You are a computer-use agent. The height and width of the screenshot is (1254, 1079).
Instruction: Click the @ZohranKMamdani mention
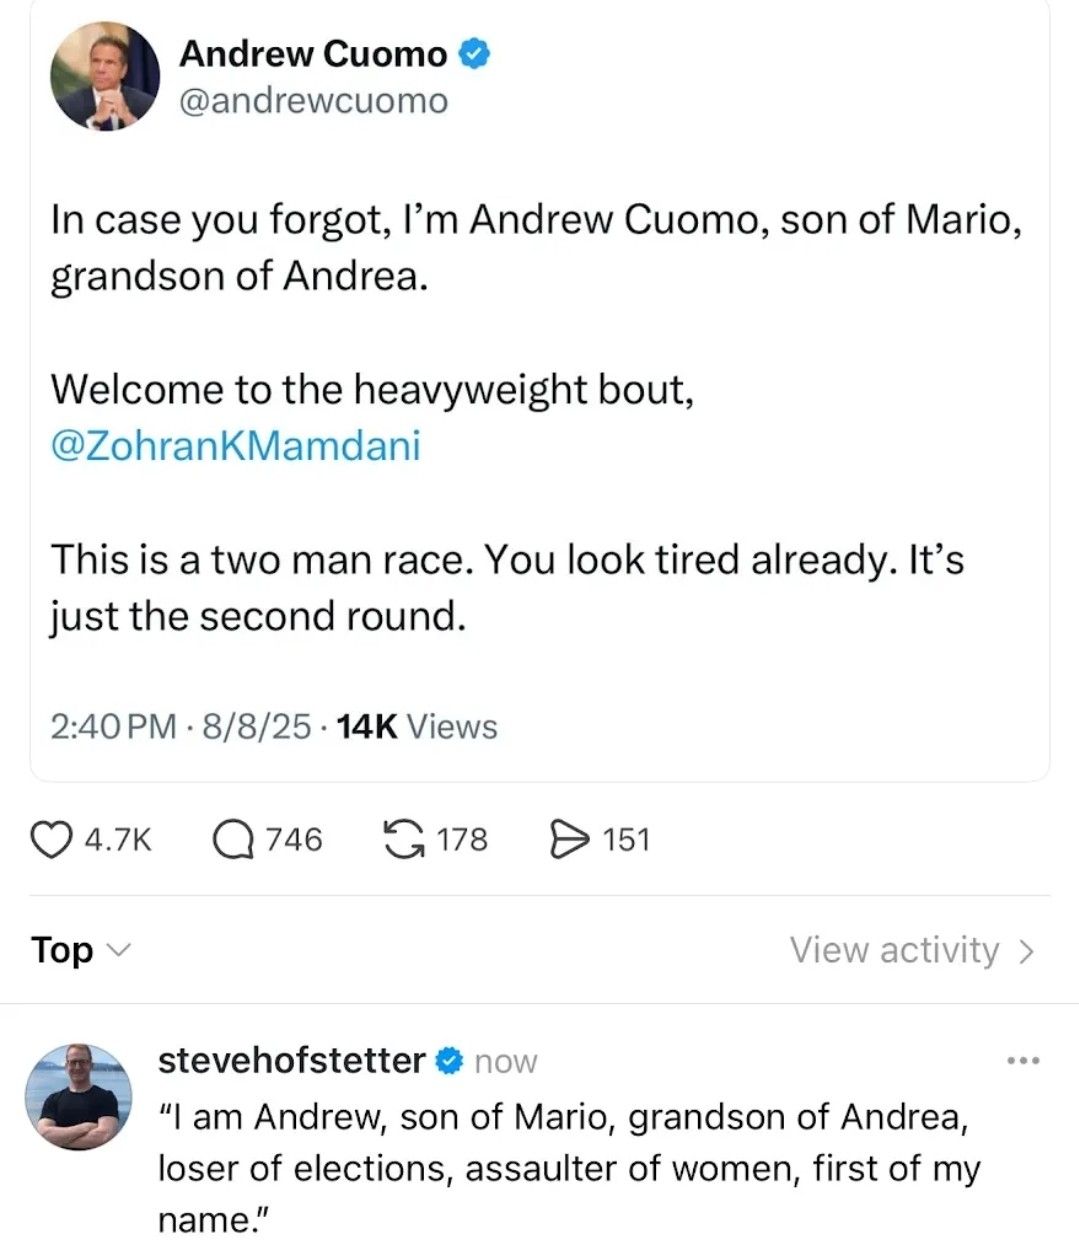coord(235,445)
